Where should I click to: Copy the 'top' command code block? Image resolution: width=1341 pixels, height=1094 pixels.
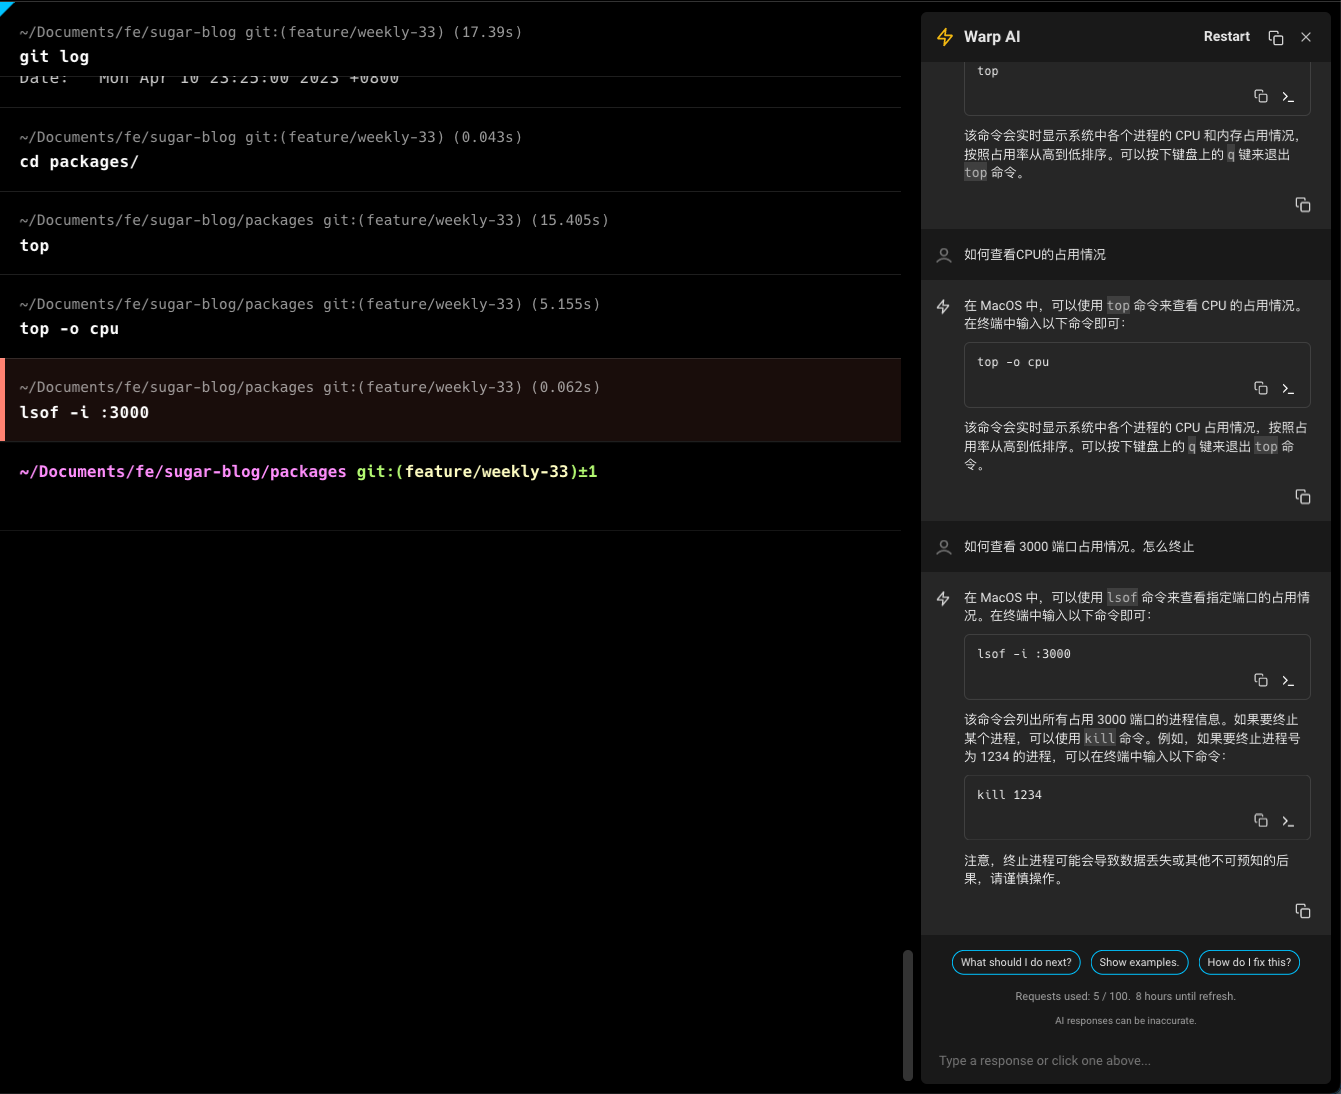pyautogui.click(x=1261, y=96)
